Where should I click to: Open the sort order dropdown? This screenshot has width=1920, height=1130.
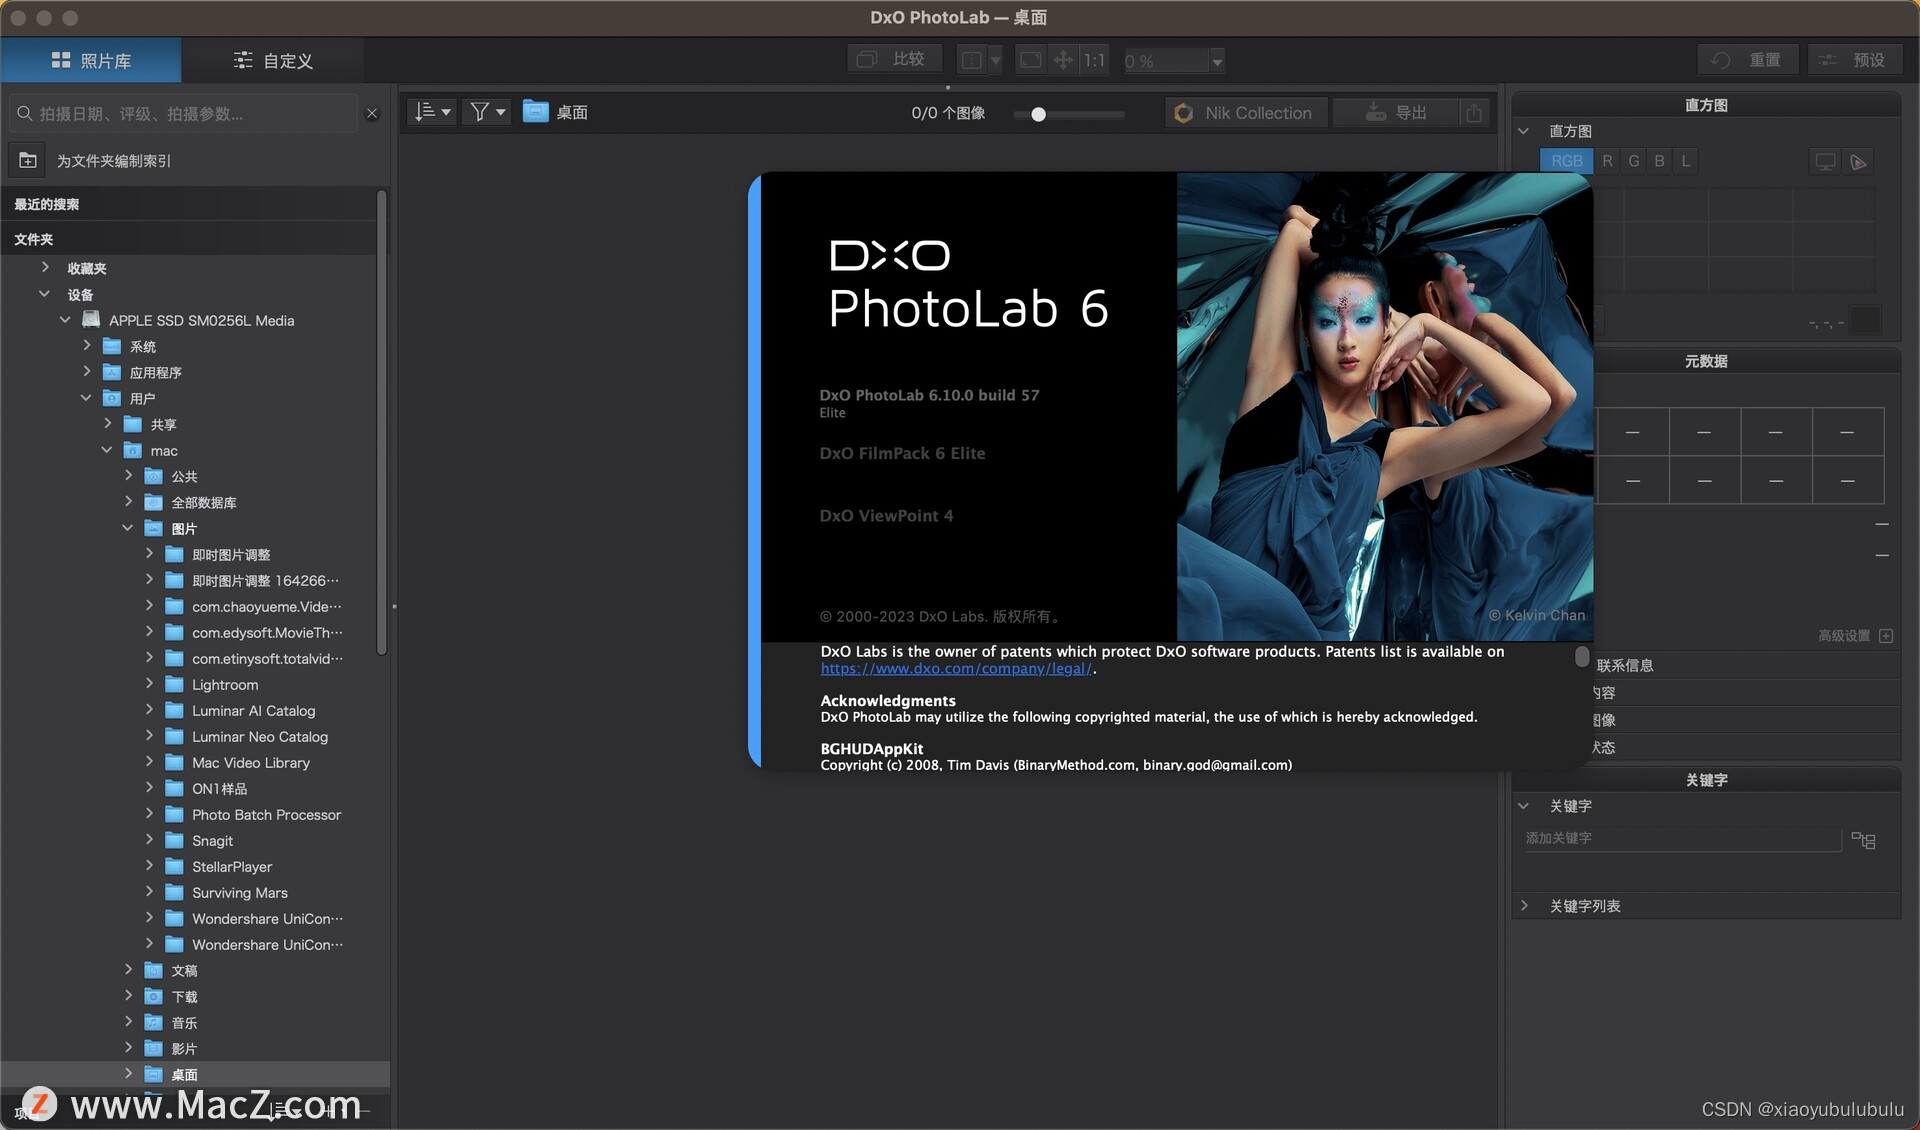tap(432, 112)
